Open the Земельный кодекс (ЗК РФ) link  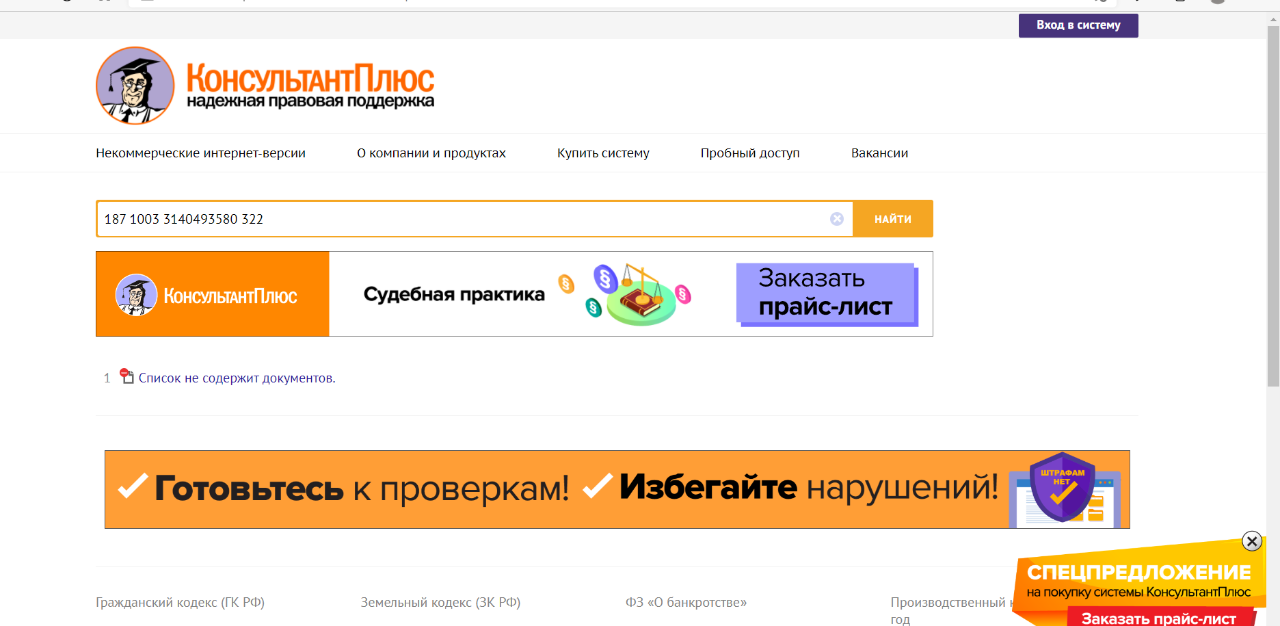(440, 602)
